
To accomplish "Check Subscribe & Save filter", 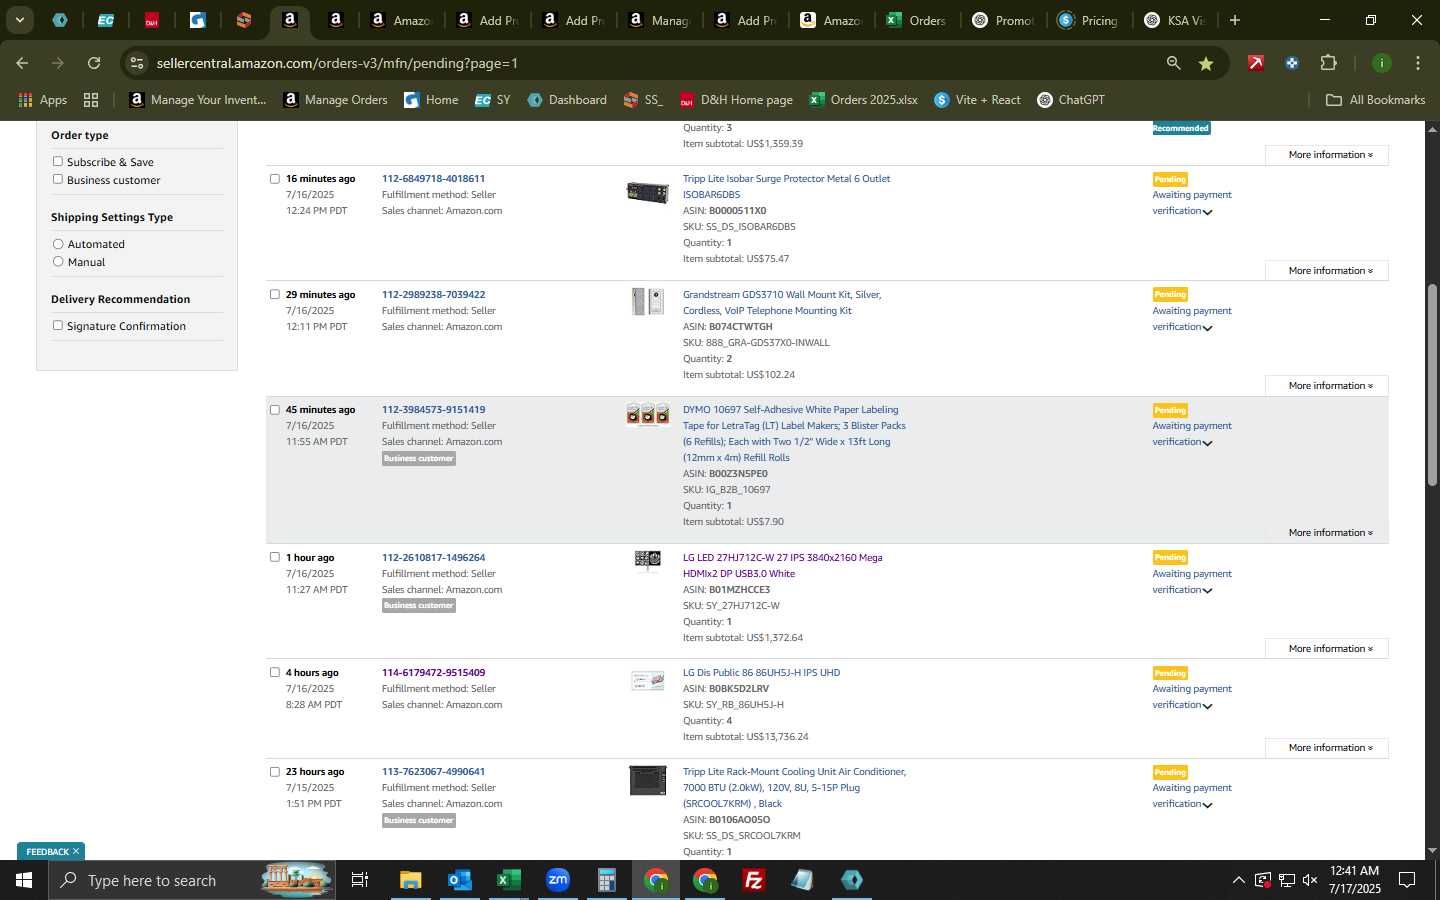I will point(58,161).
